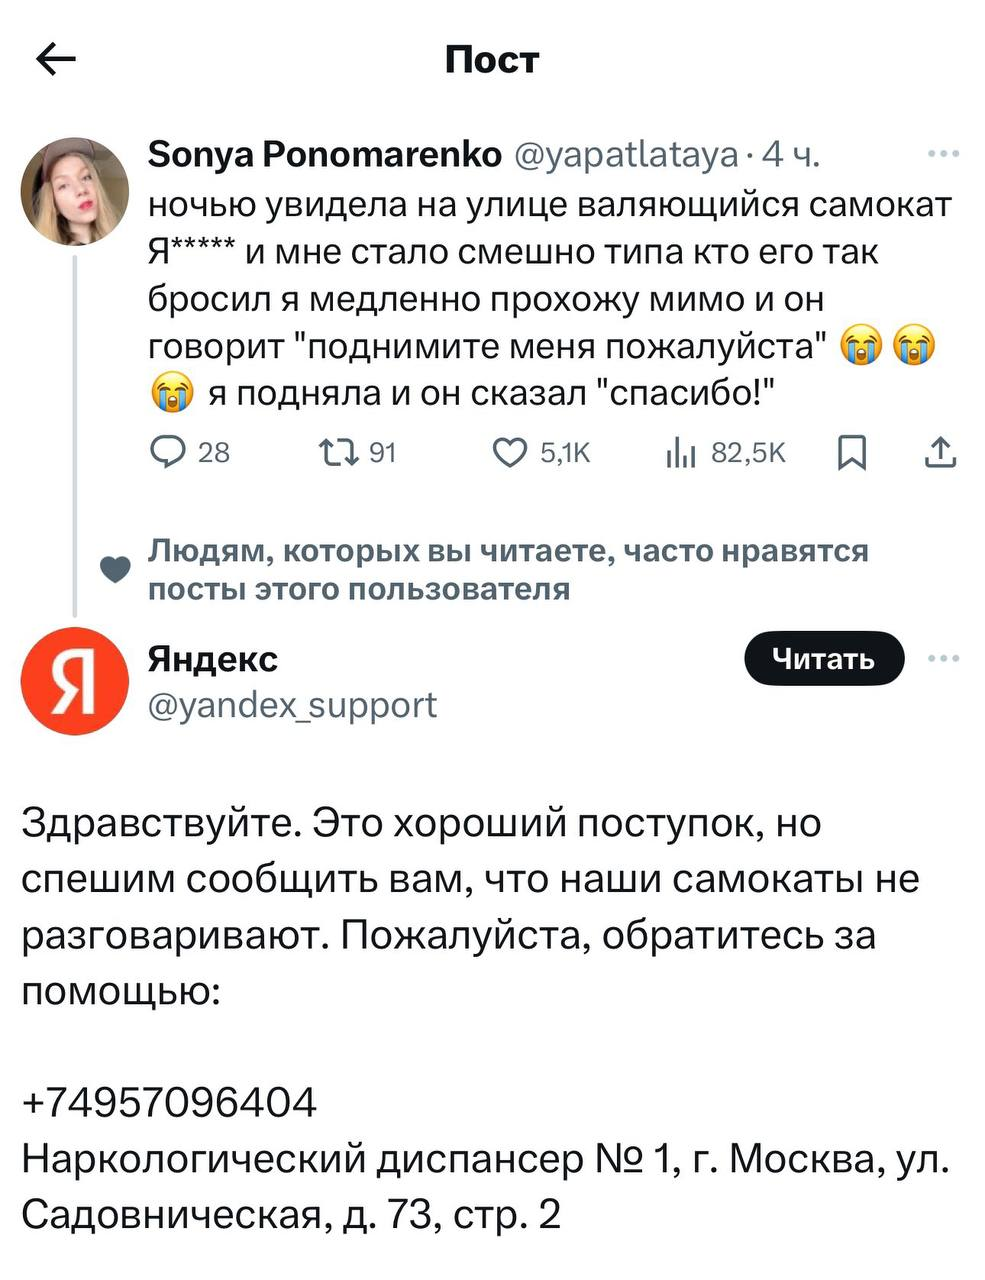Tap the phone number +74957096404
The image size is (985, 1280).
(169, 1102)
